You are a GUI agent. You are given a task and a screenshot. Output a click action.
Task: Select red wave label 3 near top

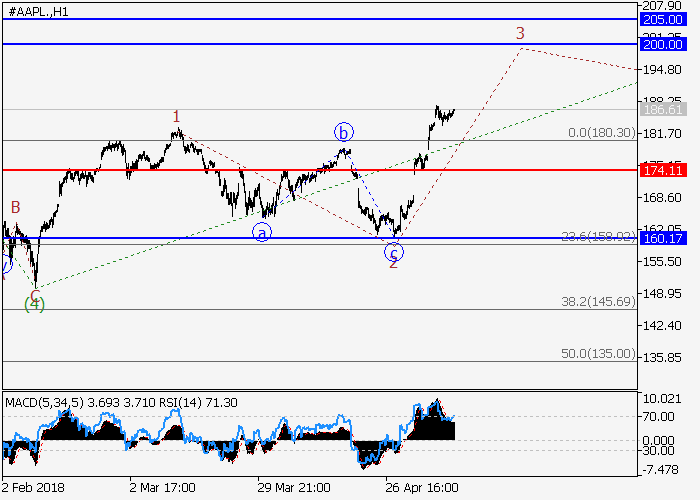pyautogui.click(x=520, y=33)
